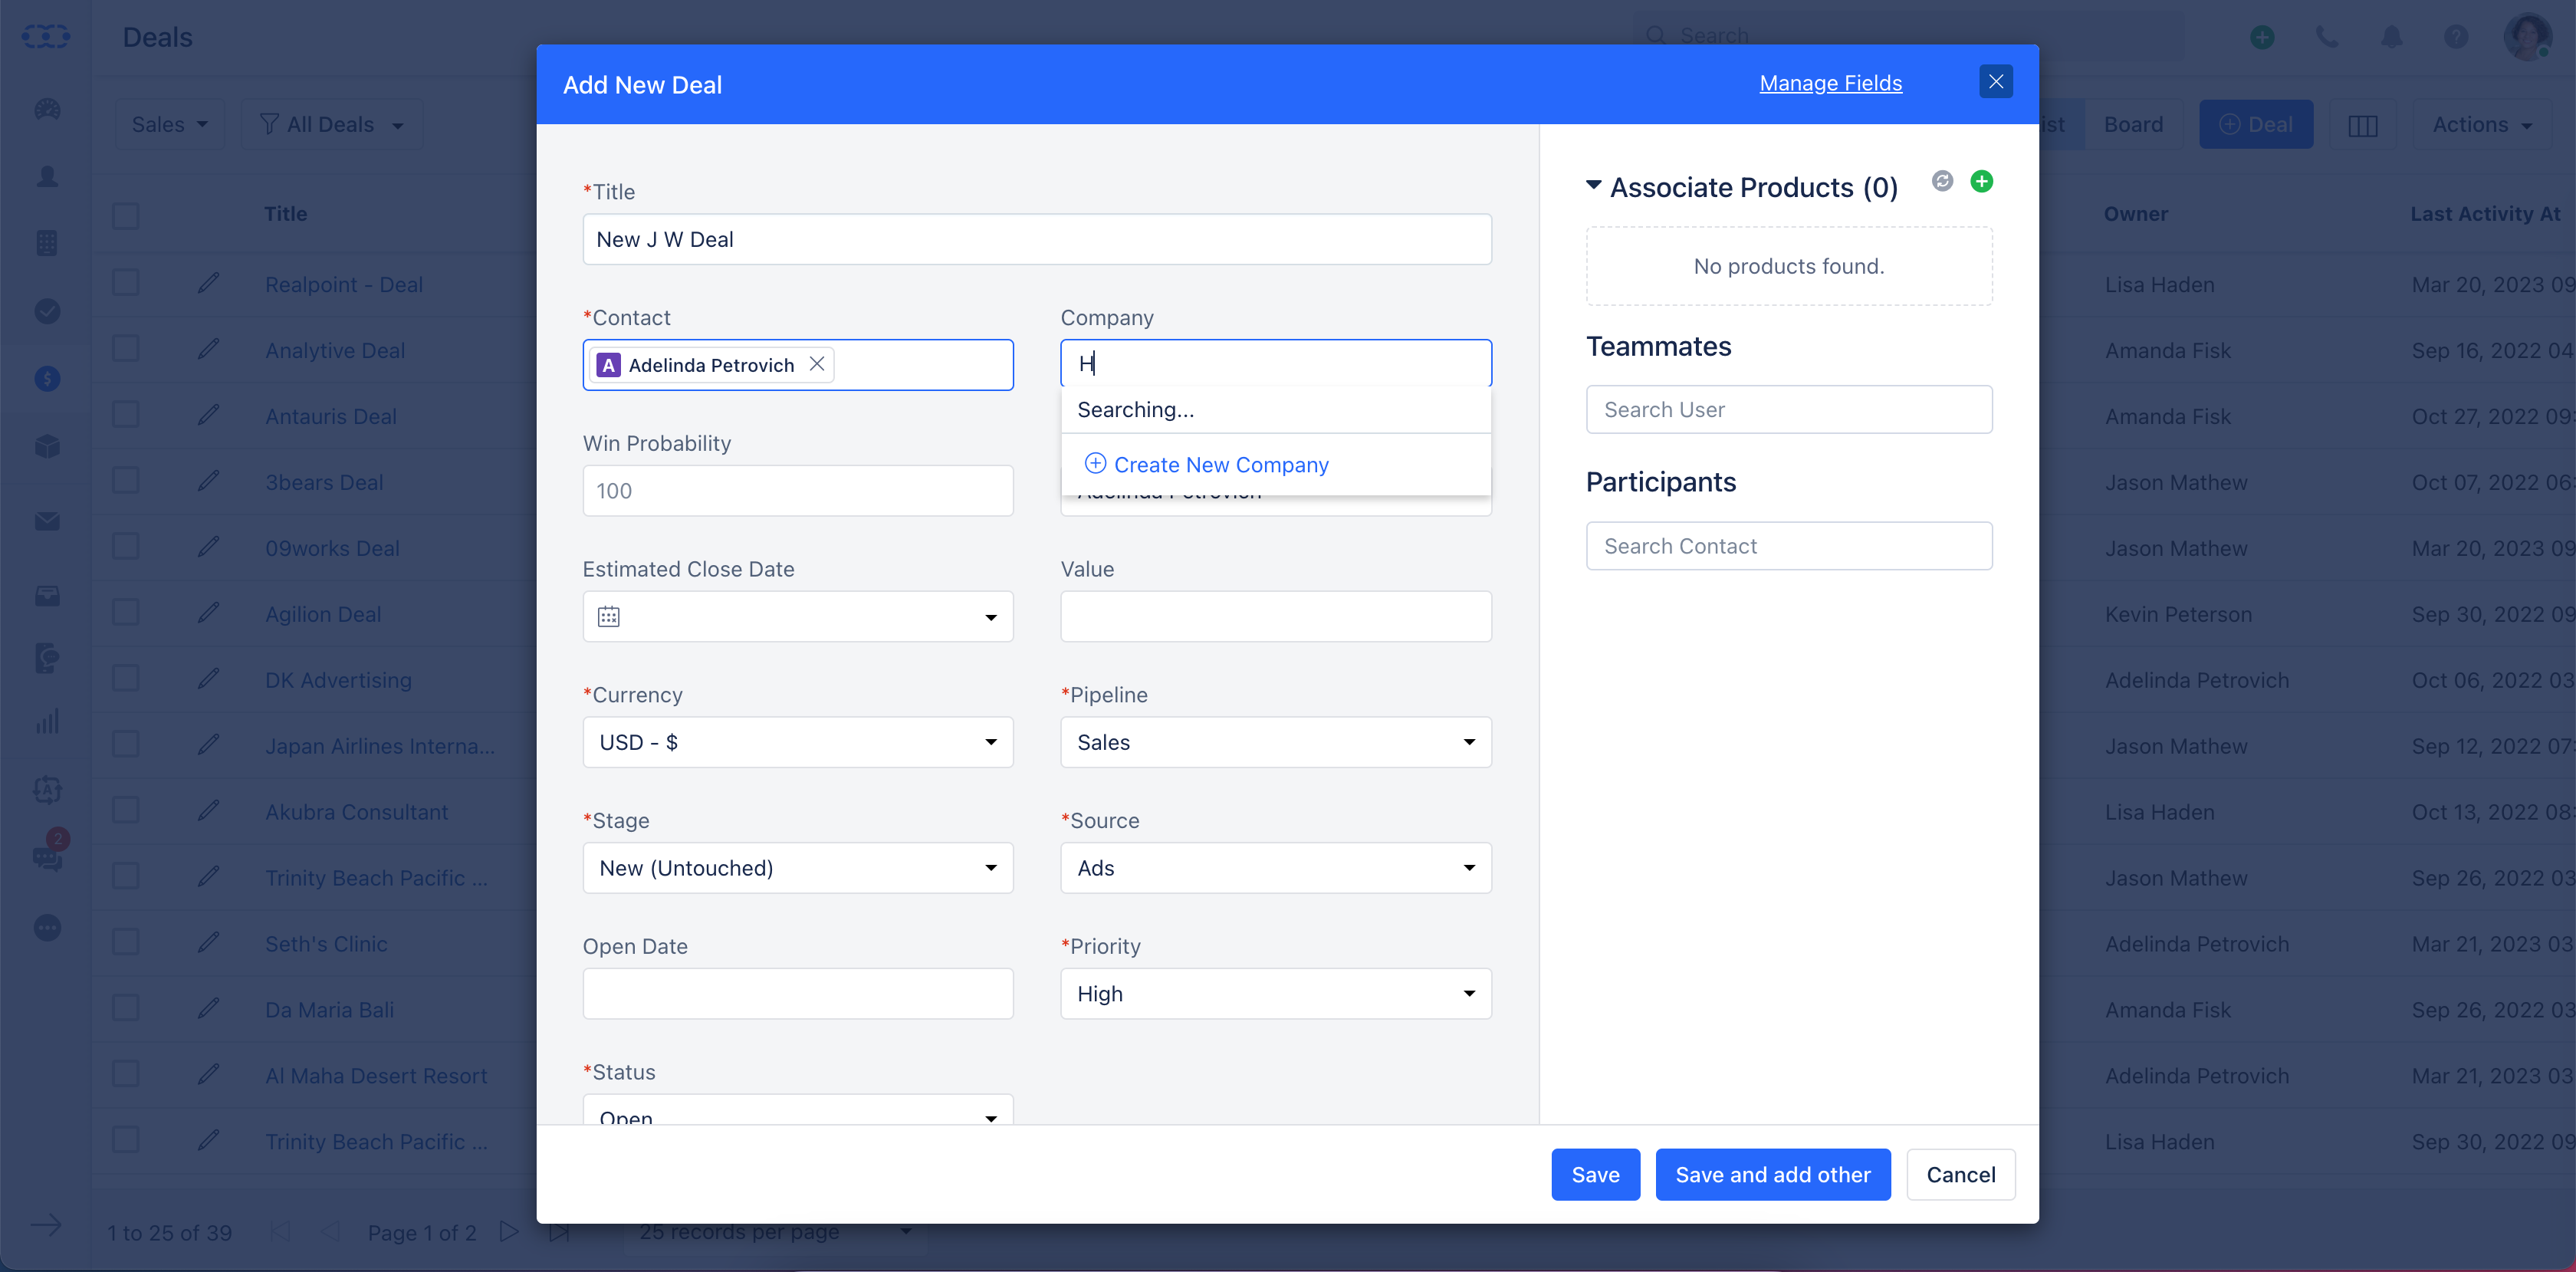
Task: Click the blue Deal button in the background toolbar
Action: click(2256, 125)
